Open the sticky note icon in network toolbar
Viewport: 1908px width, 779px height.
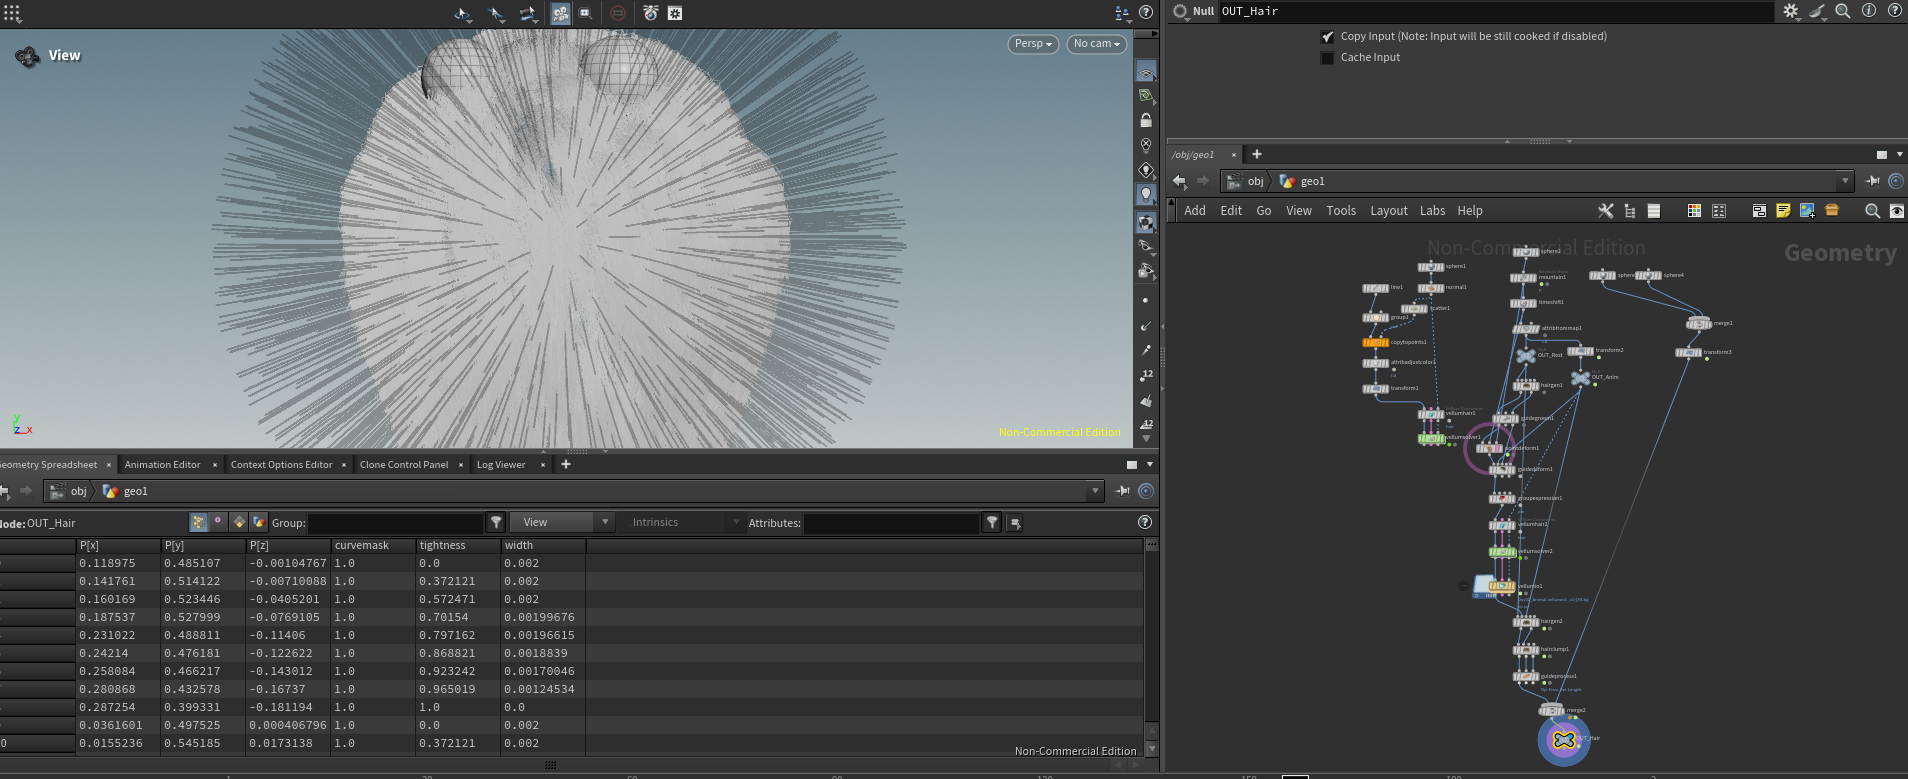[1783, 211]
